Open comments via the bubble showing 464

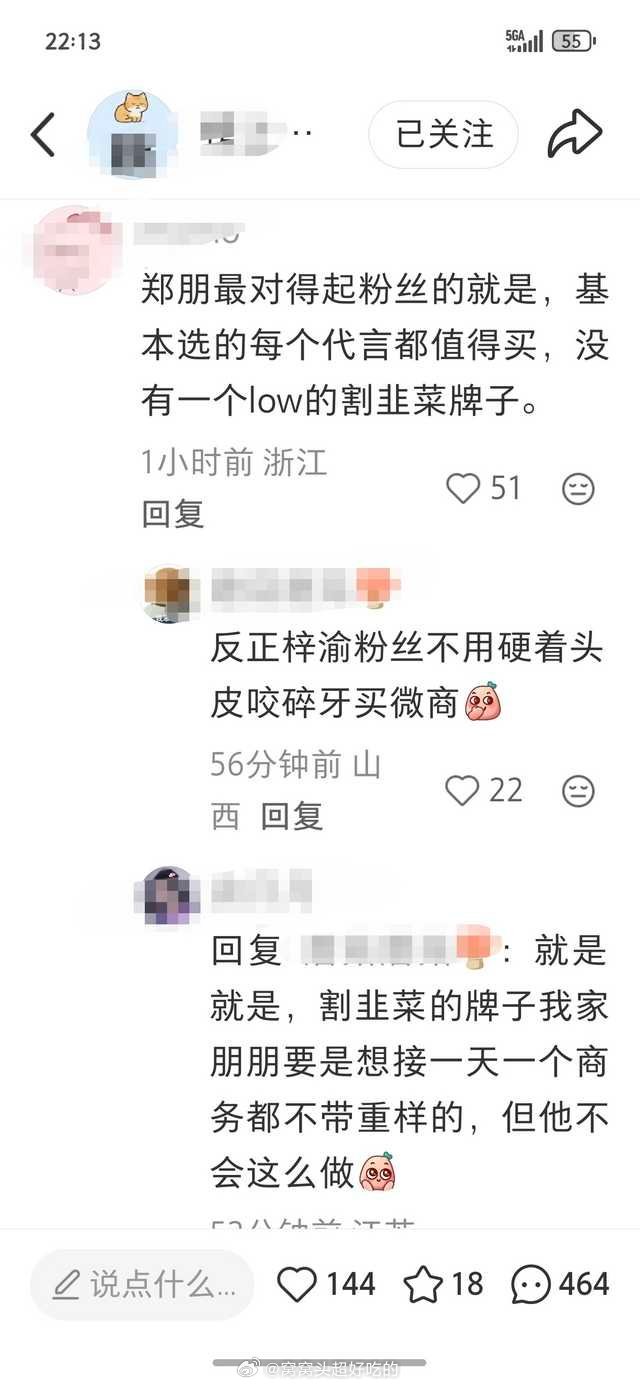(532, 1284)
